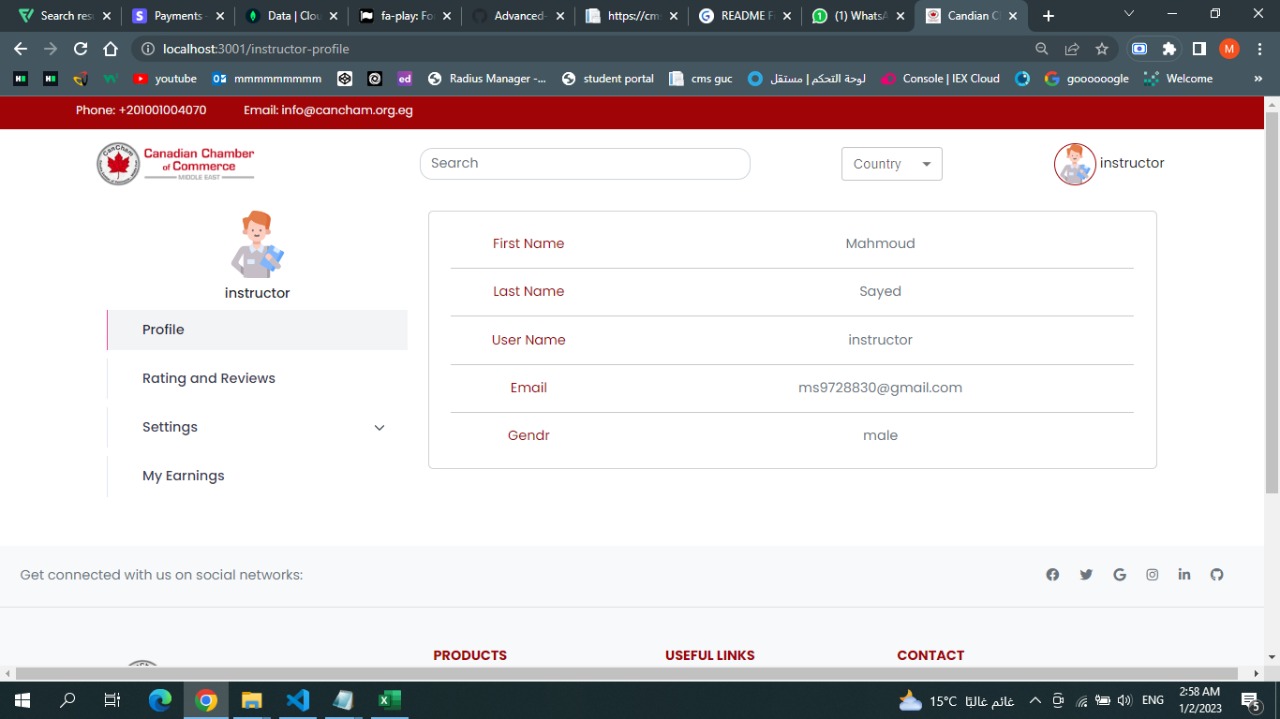Image resolution: width=1280 pixels, height=719 pixels.
Task: Click the instructor avatar in the top right
Action: (1074, 163)
